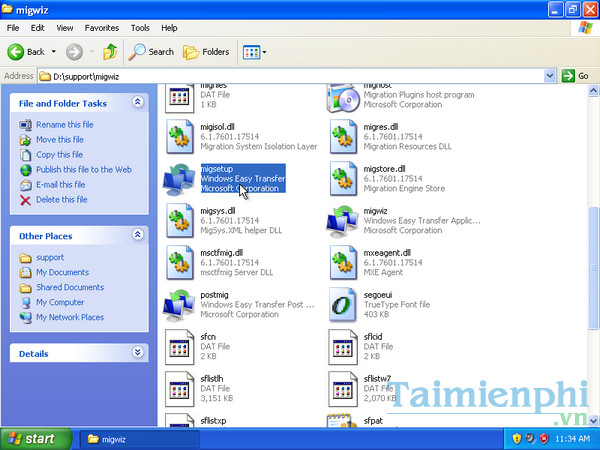Click the Go button
The height and width of the screenshot is (450, 600).
[575, 76]
